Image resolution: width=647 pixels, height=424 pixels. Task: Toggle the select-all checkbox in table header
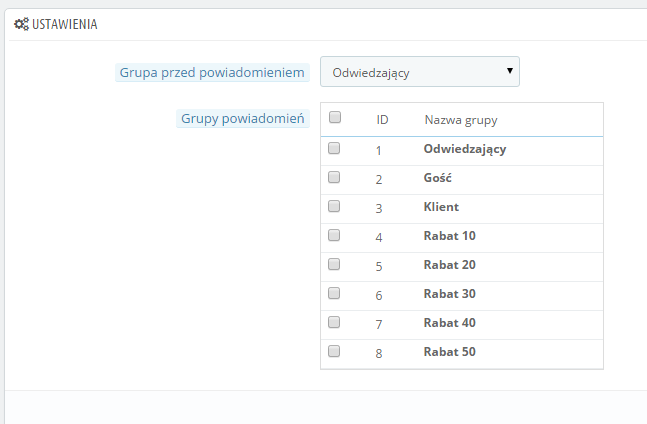tap(335, 117)
